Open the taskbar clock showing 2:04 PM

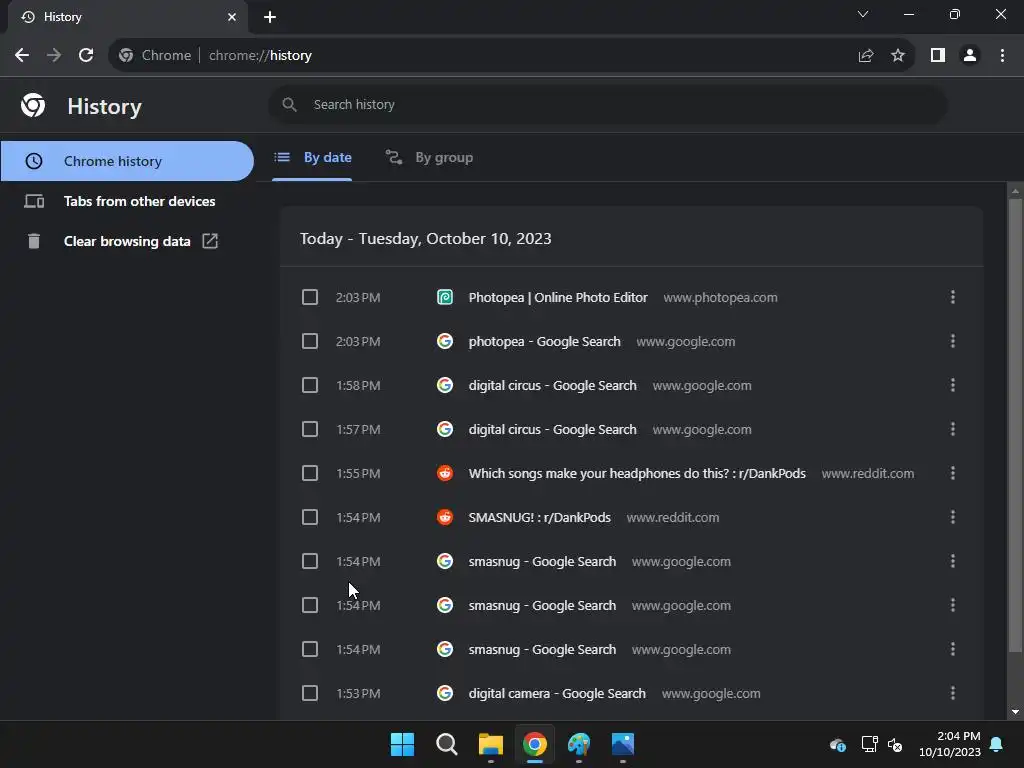950,744
